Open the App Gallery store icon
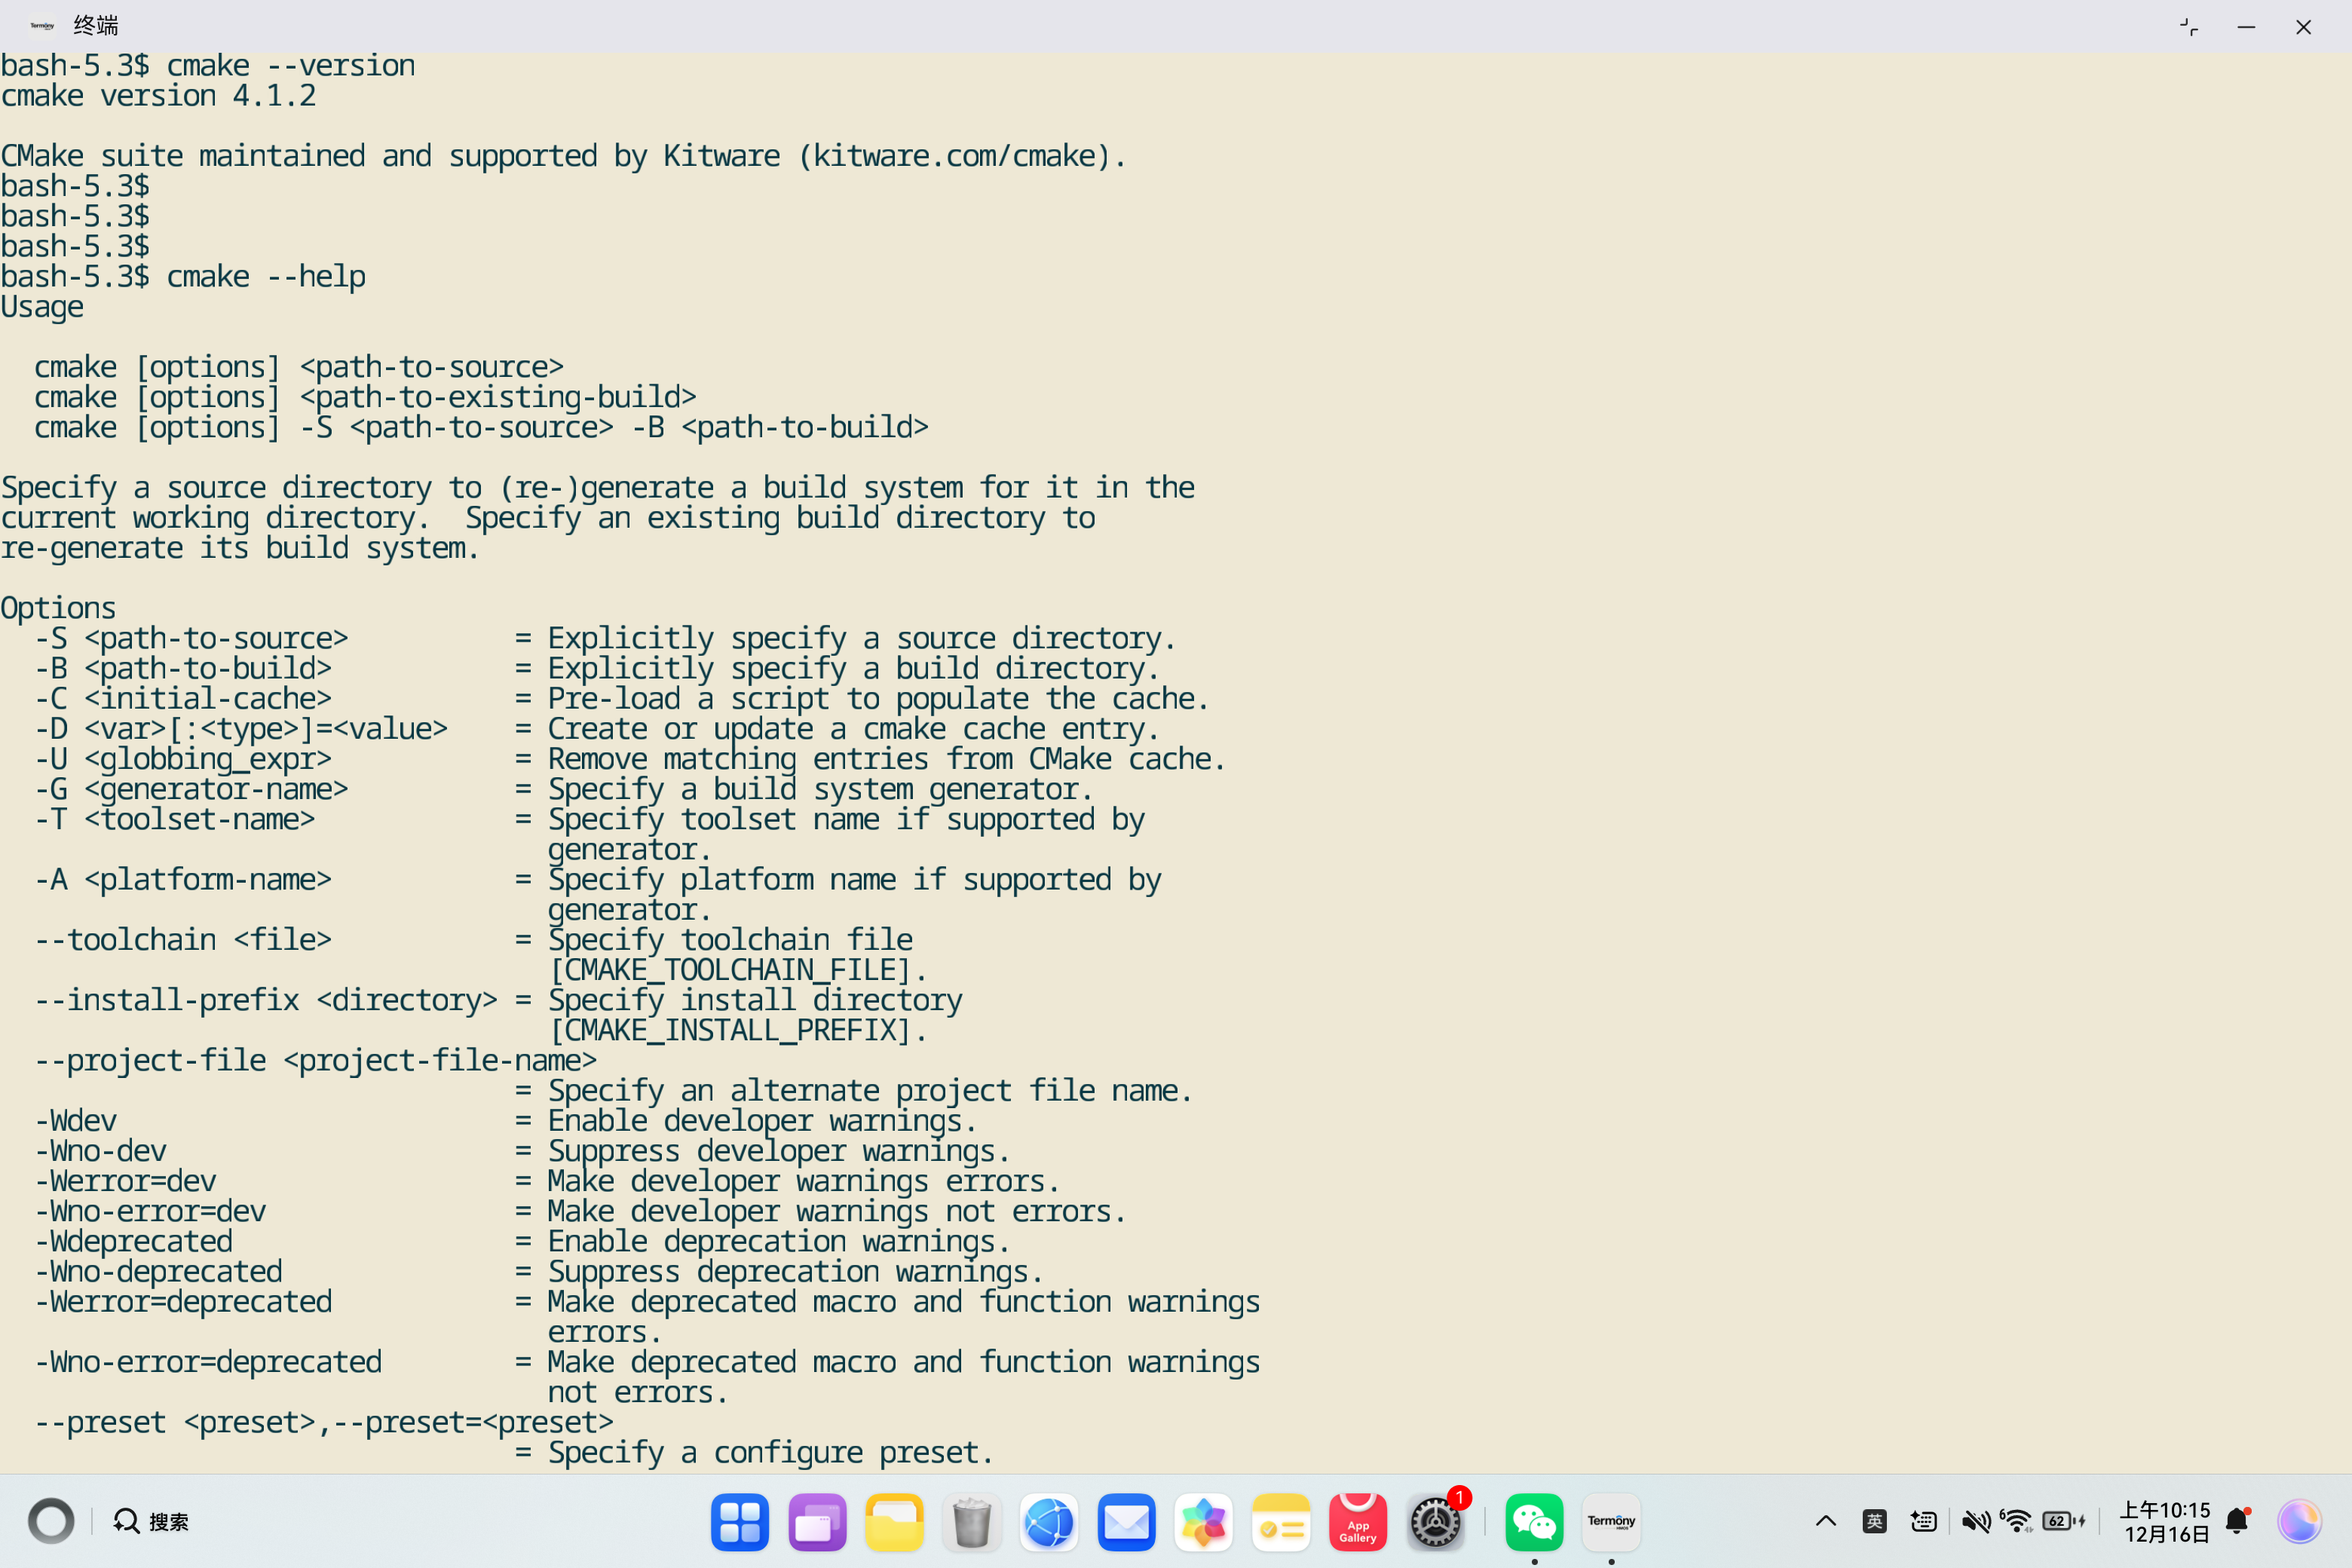This screenshot has width=2352, height=1568. coord(1357,1522)
